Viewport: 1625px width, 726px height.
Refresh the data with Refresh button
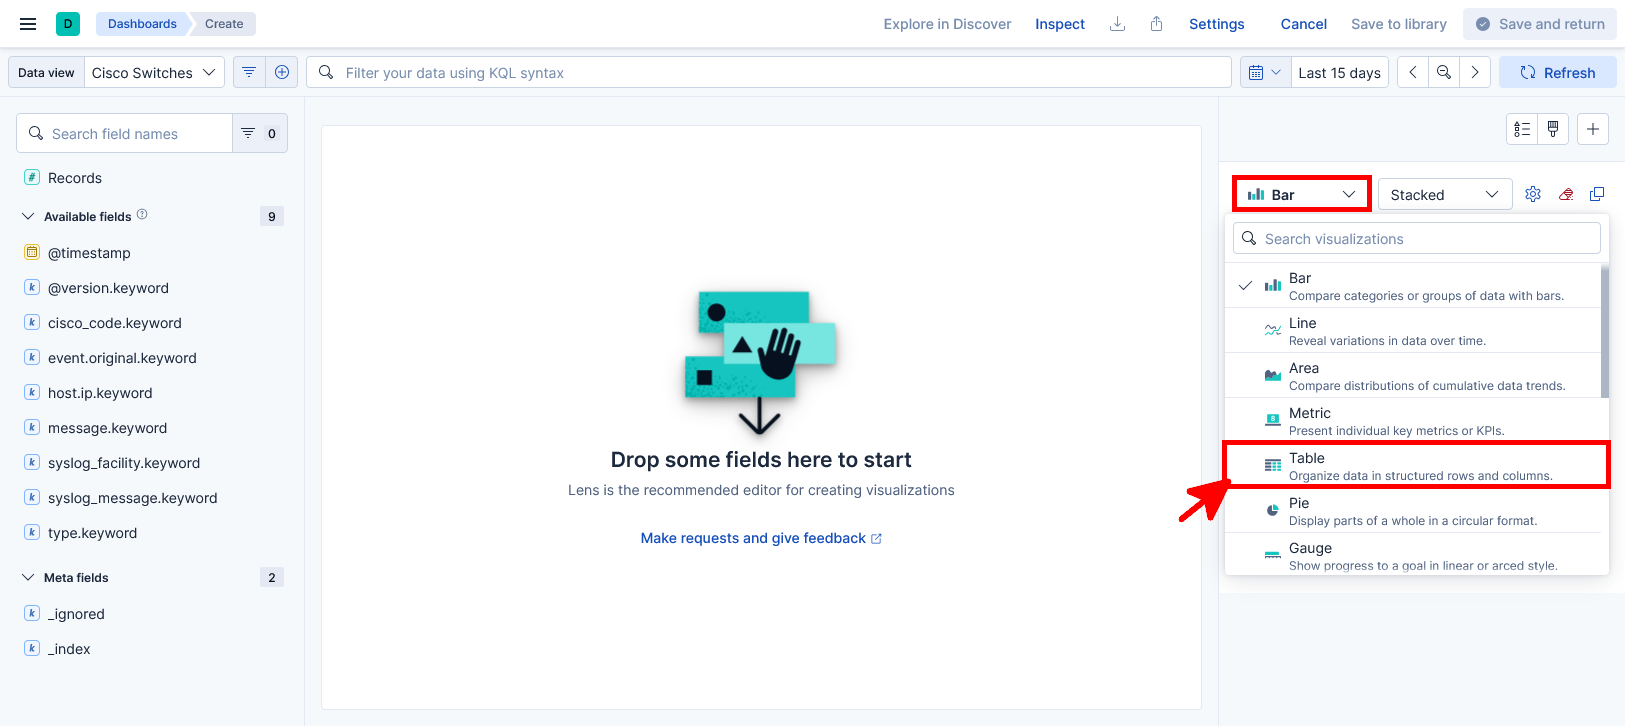click(1558, 72)
